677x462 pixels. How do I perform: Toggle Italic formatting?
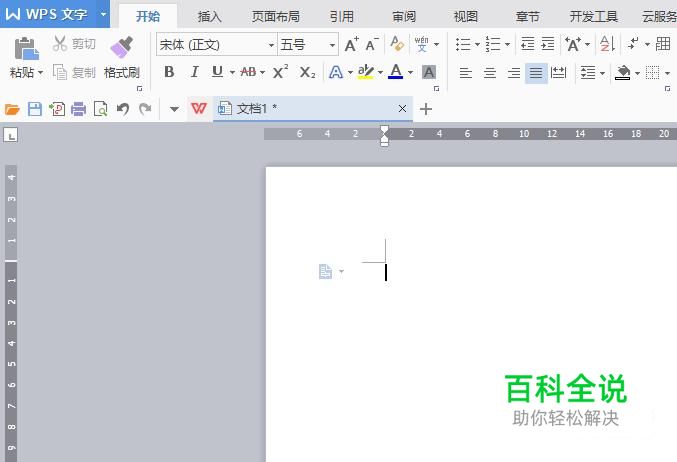(x=194, y=72)
